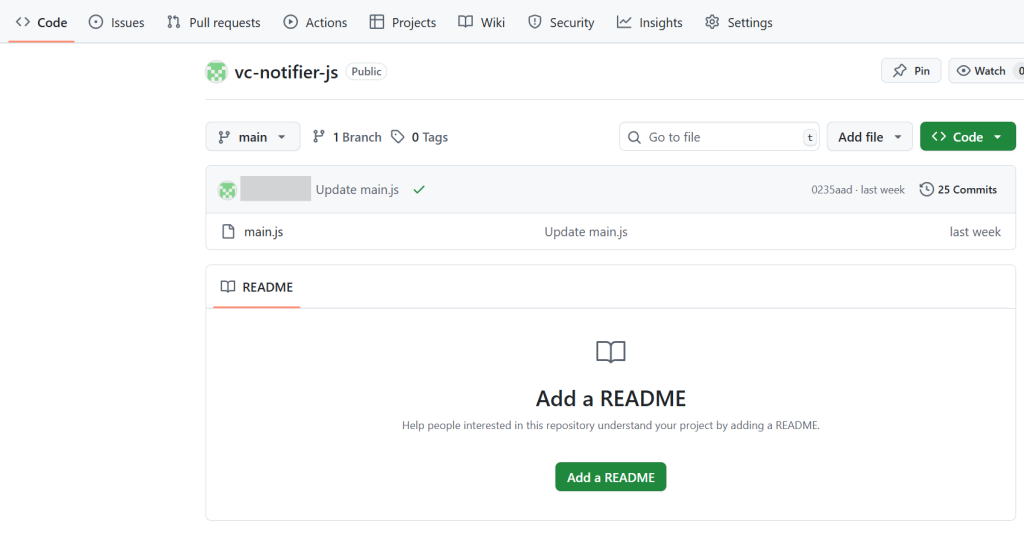Go to the Issues tab
Image resolution: width=1024 pixels, height=552 pixels.
(x=116, y=22)
